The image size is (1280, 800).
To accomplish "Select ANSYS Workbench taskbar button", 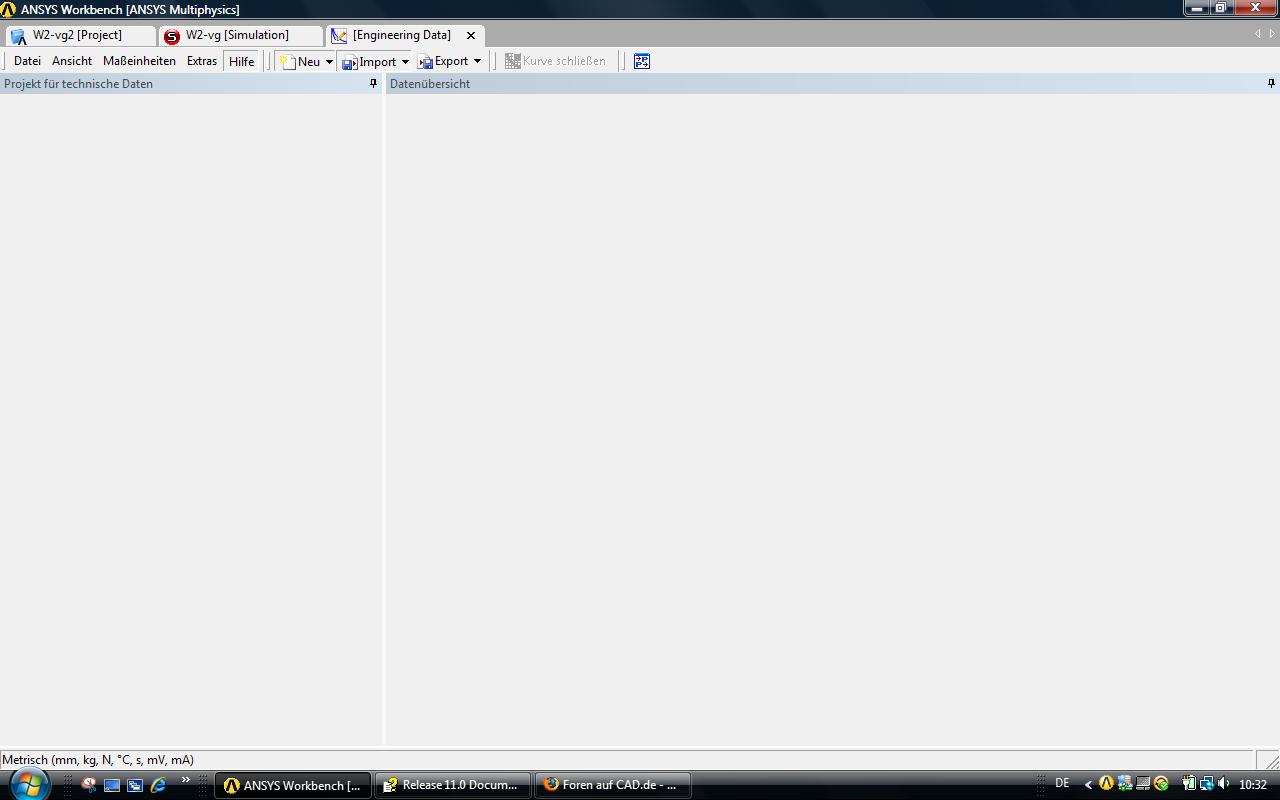I will [x=293, y=785].
